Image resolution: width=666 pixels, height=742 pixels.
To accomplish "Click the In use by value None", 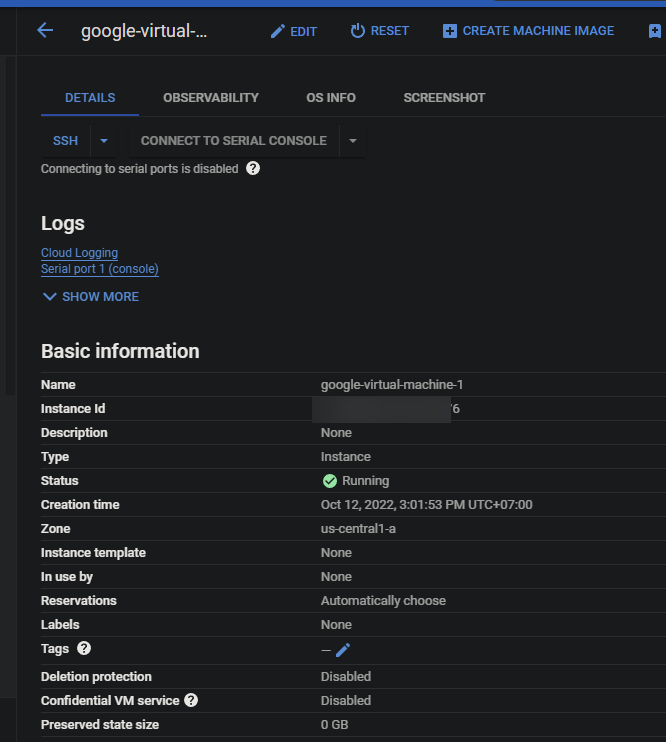I will pos(337,576).
